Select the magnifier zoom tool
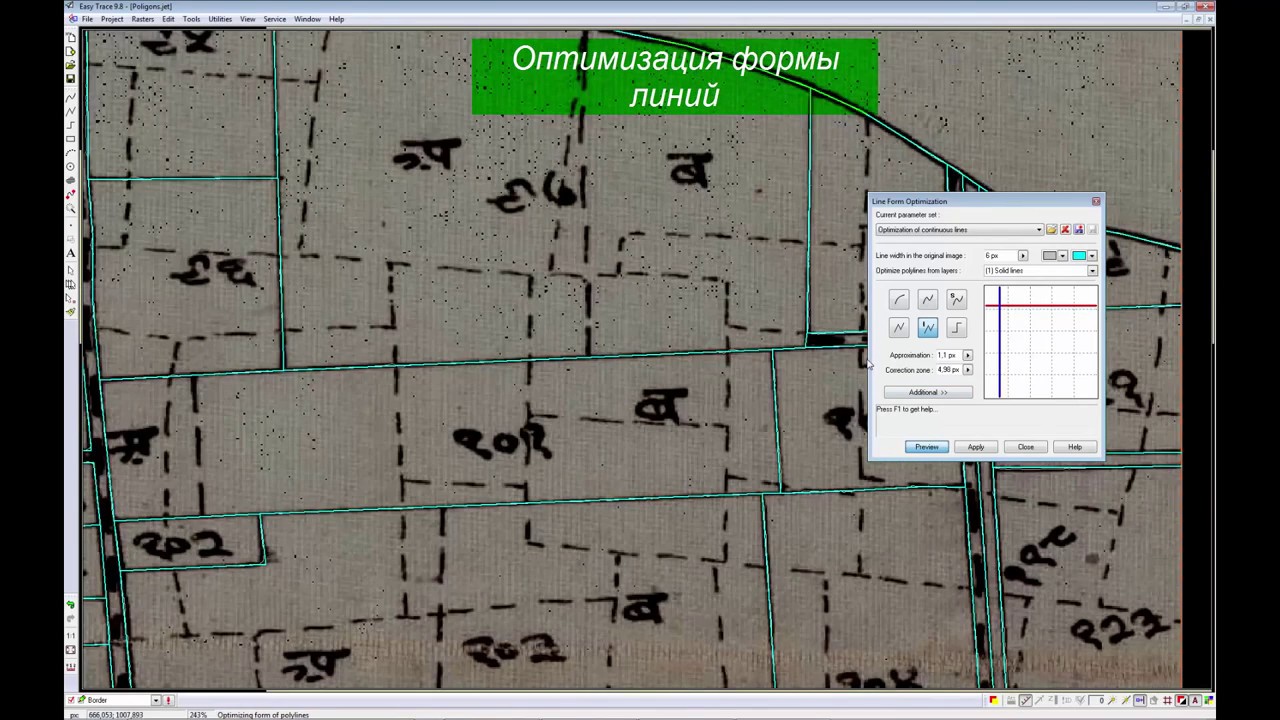This screenshot has width=1280, height=720. tap(70, 207)
